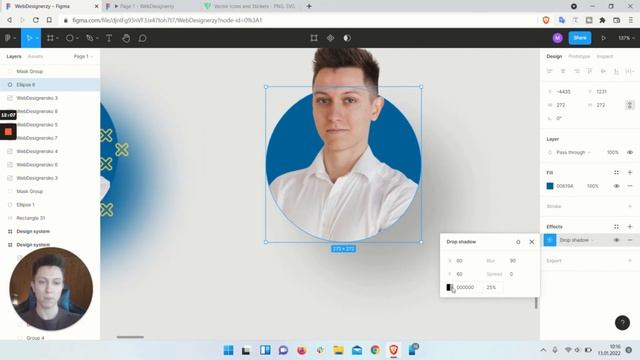Add a new effect with plus icon
The height and width of the screenshot is (360, 640).
630,227
